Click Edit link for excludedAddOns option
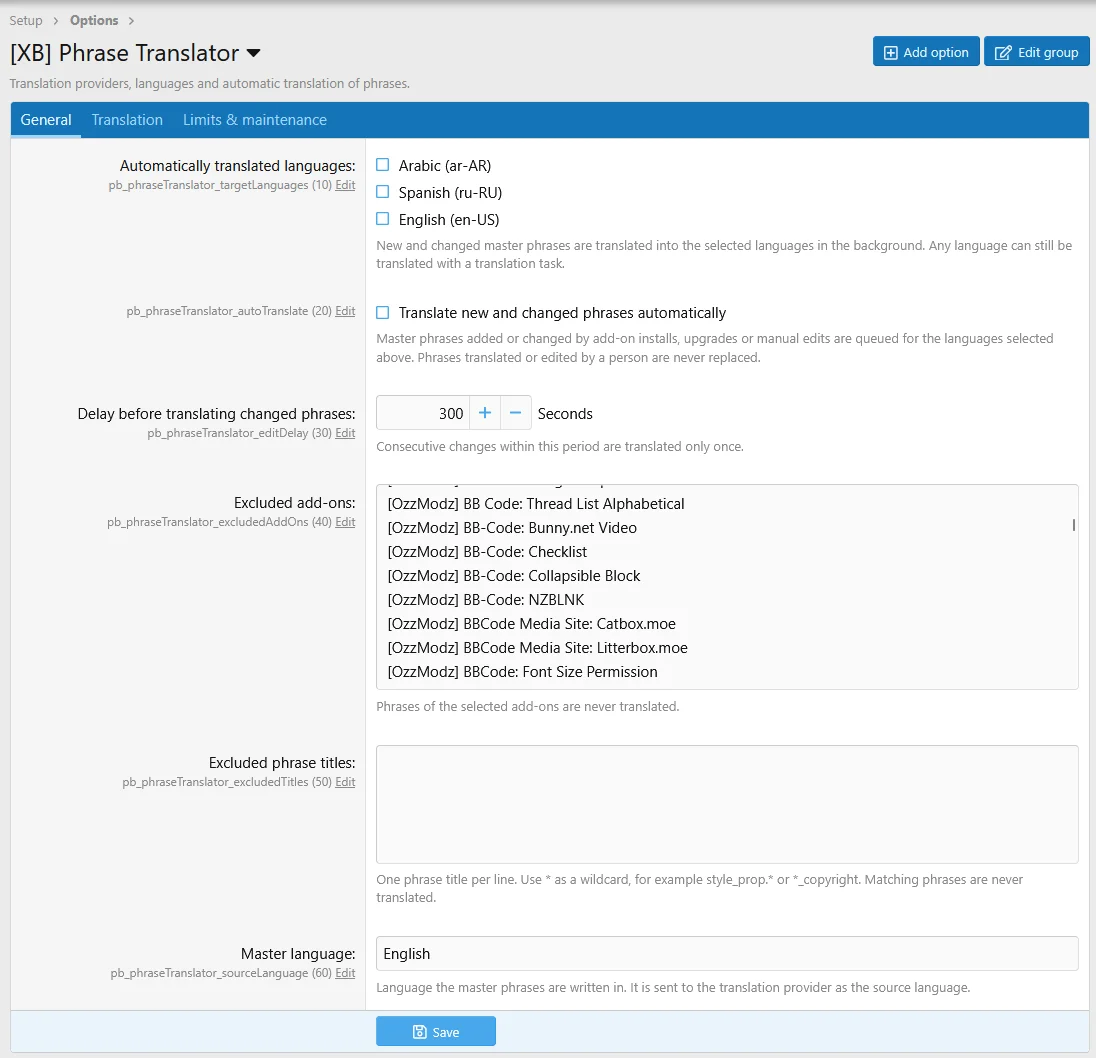Image resolution: width=1096 pixels, height=1058 pixels. pos(345,522)
